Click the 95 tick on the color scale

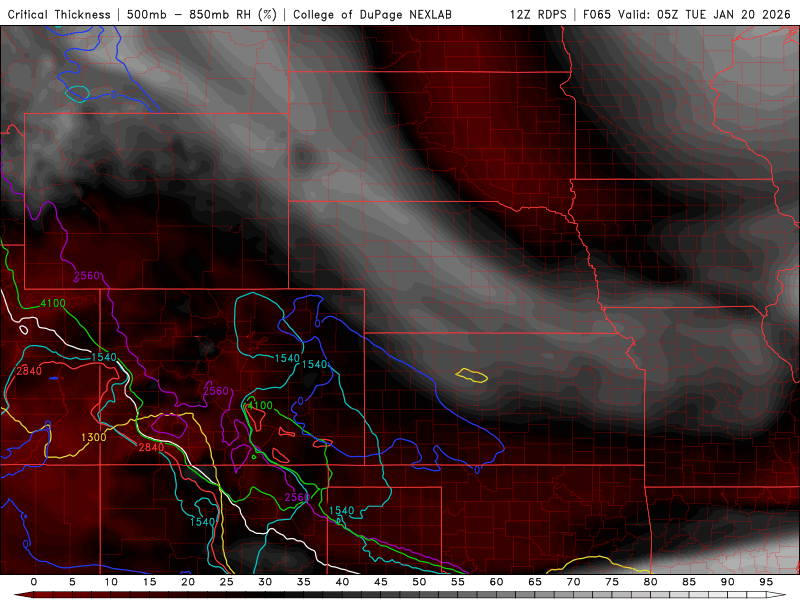tap(766, 582)
